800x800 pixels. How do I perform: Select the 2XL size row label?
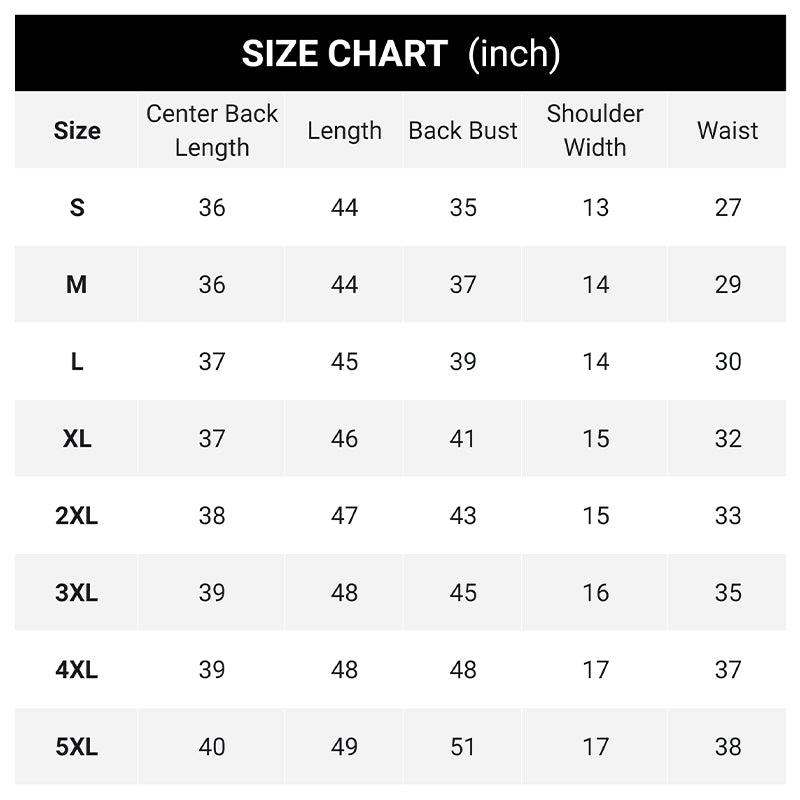click(77, 516)
